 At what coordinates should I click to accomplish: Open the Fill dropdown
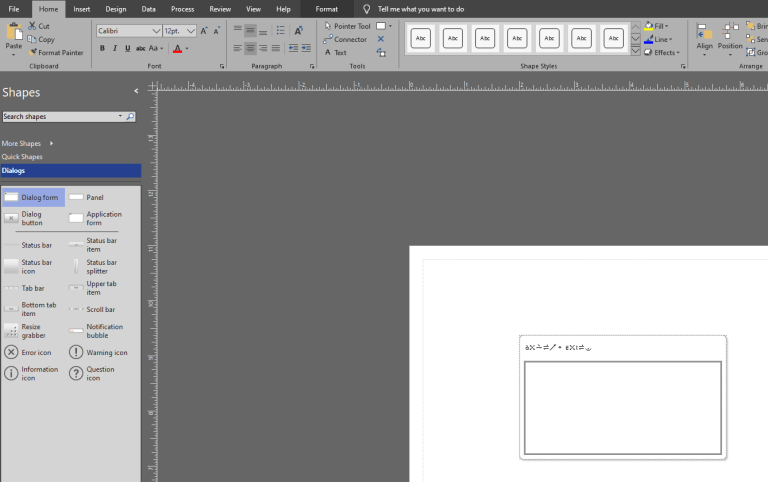656,26
